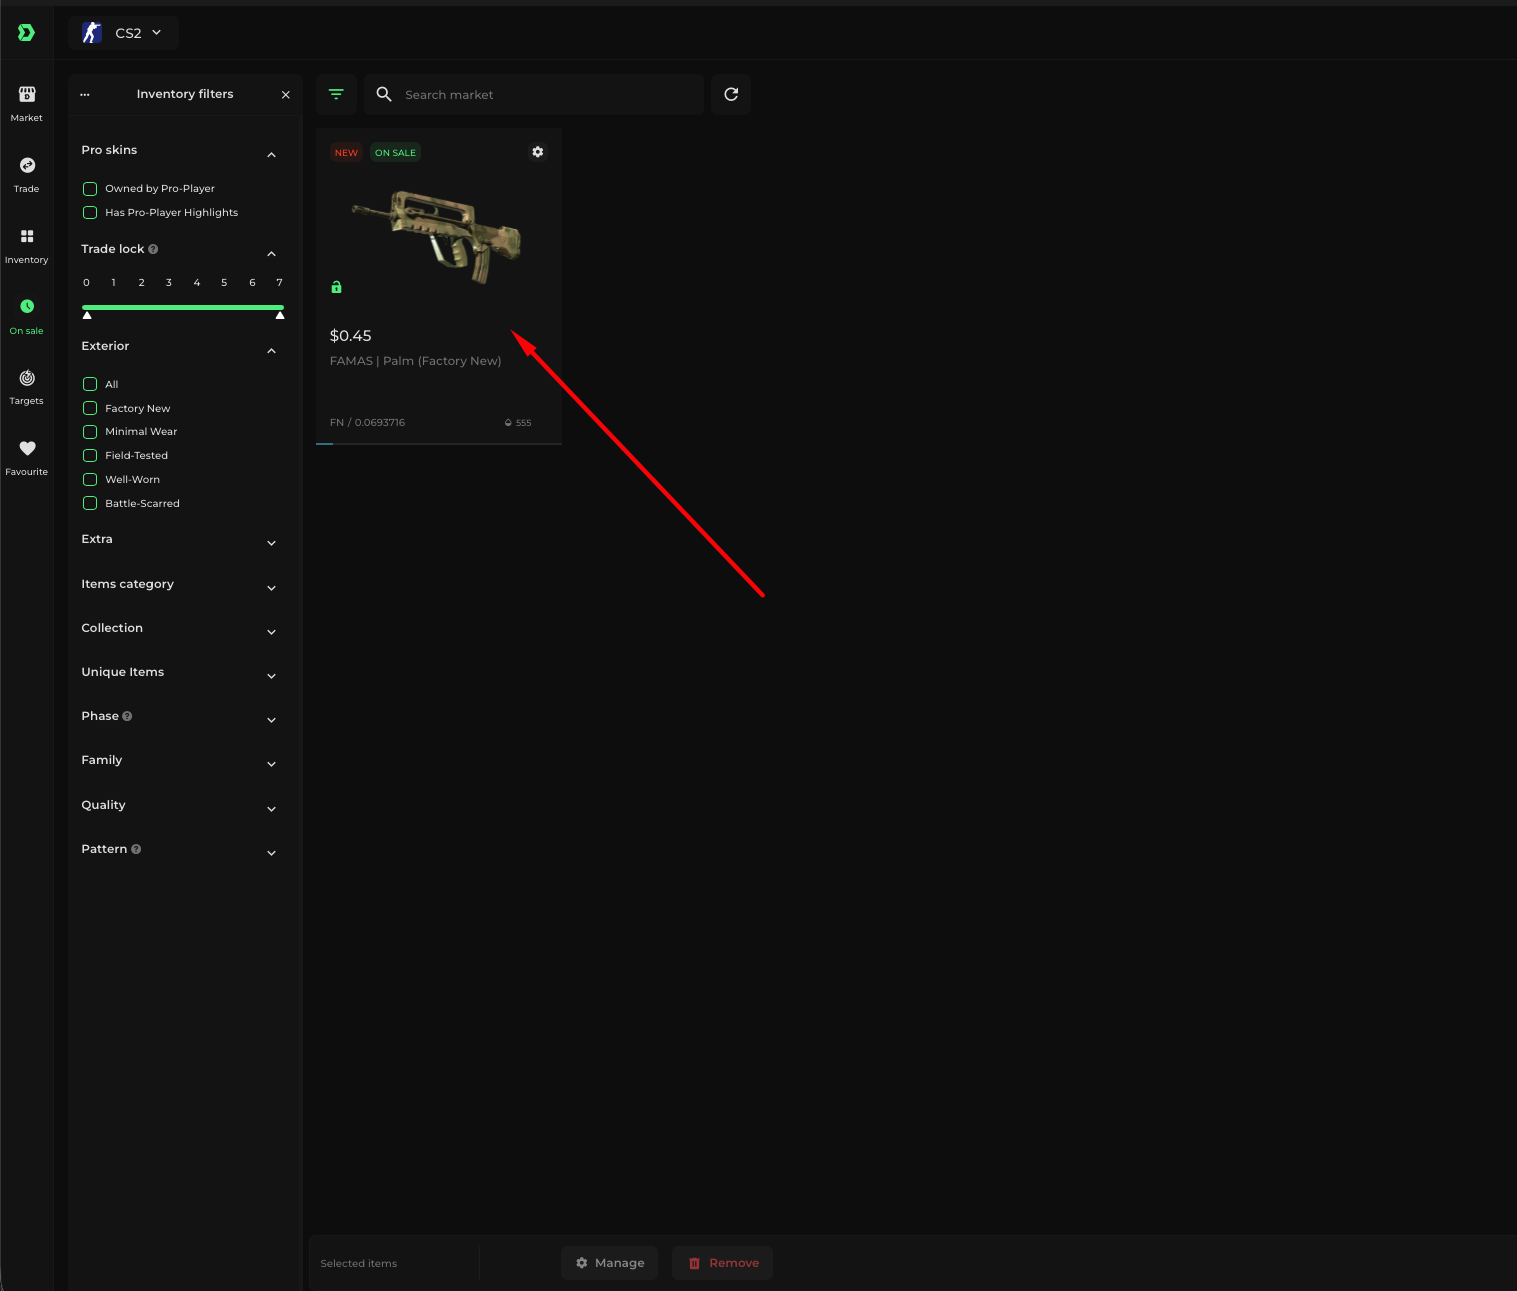Expand the Family filter section
The image size is (1517, 1291).
tap(272, 764)
